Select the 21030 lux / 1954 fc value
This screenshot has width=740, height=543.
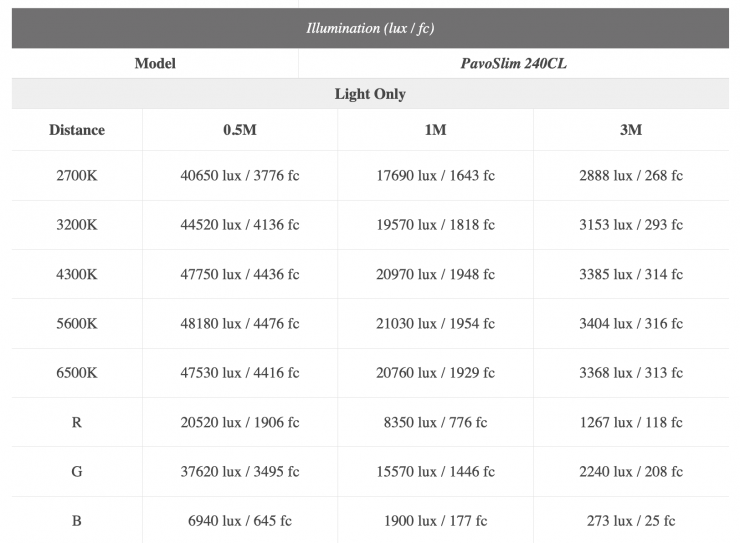(435, 324)
